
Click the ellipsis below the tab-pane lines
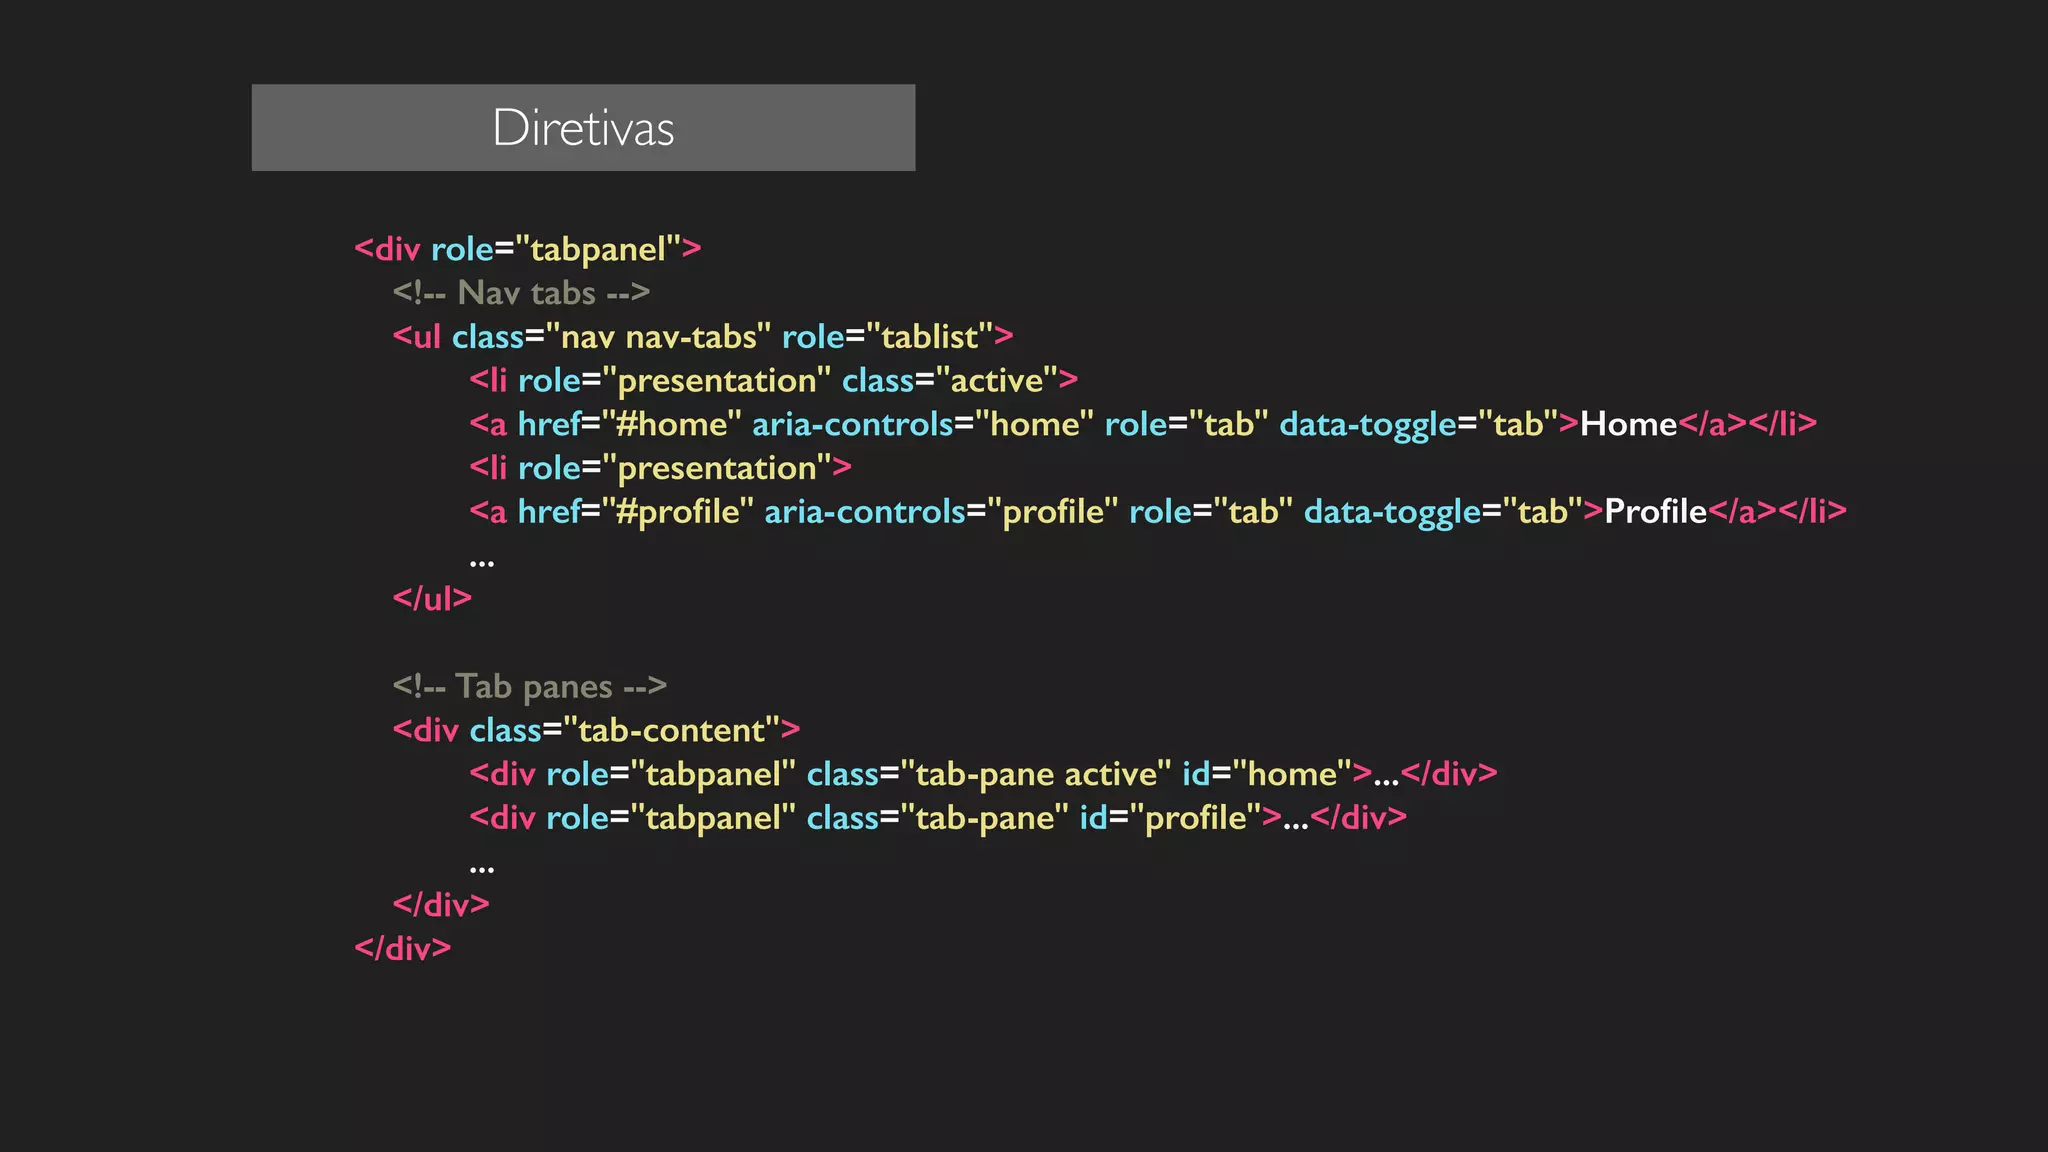point(482,870)
